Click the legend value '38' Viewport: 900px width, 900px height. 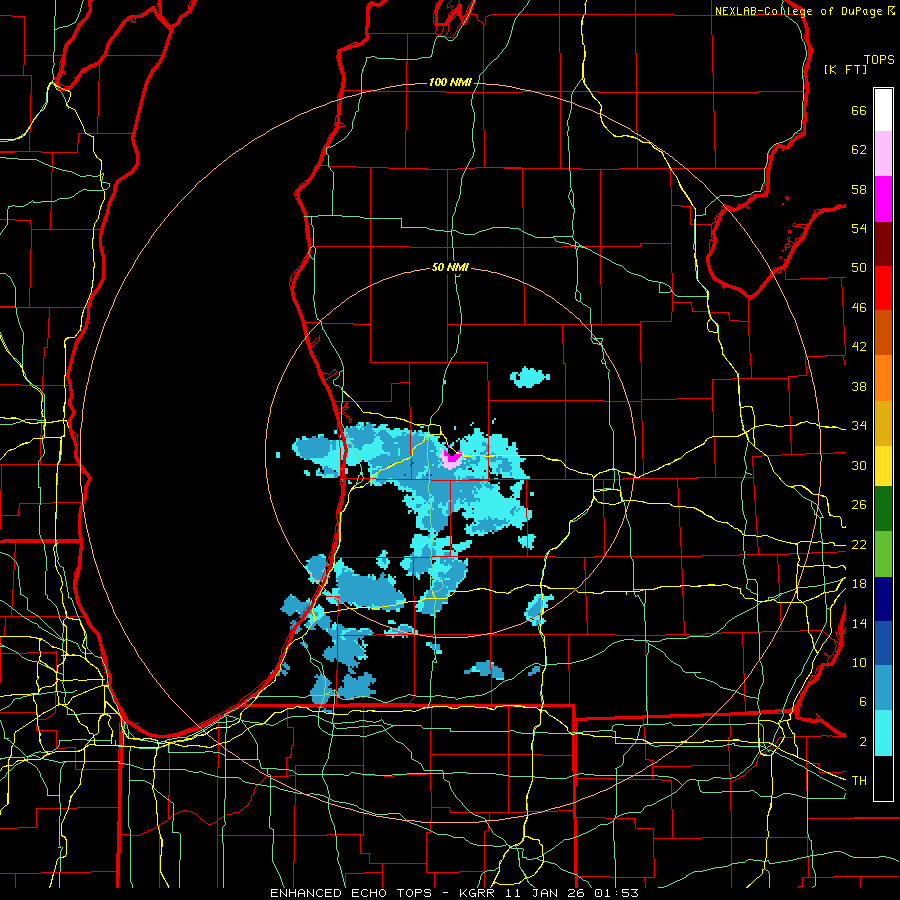pos(859,386)
